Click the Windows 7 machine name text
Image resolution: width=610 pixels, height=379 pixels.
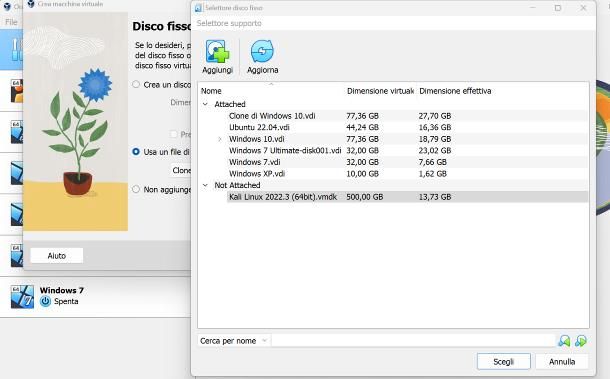coord(61,290)
